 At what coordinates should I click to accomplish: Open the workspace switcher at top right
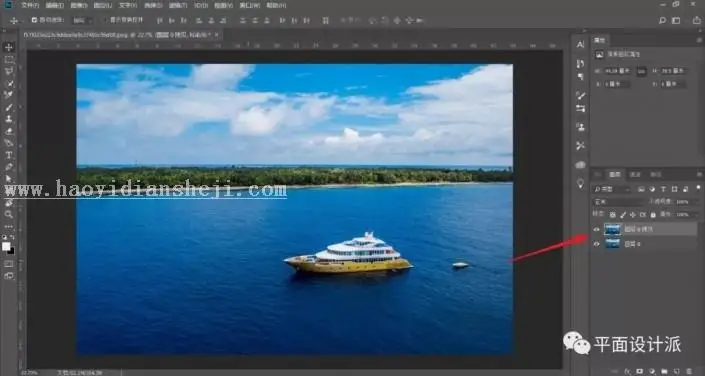(676, 20)
